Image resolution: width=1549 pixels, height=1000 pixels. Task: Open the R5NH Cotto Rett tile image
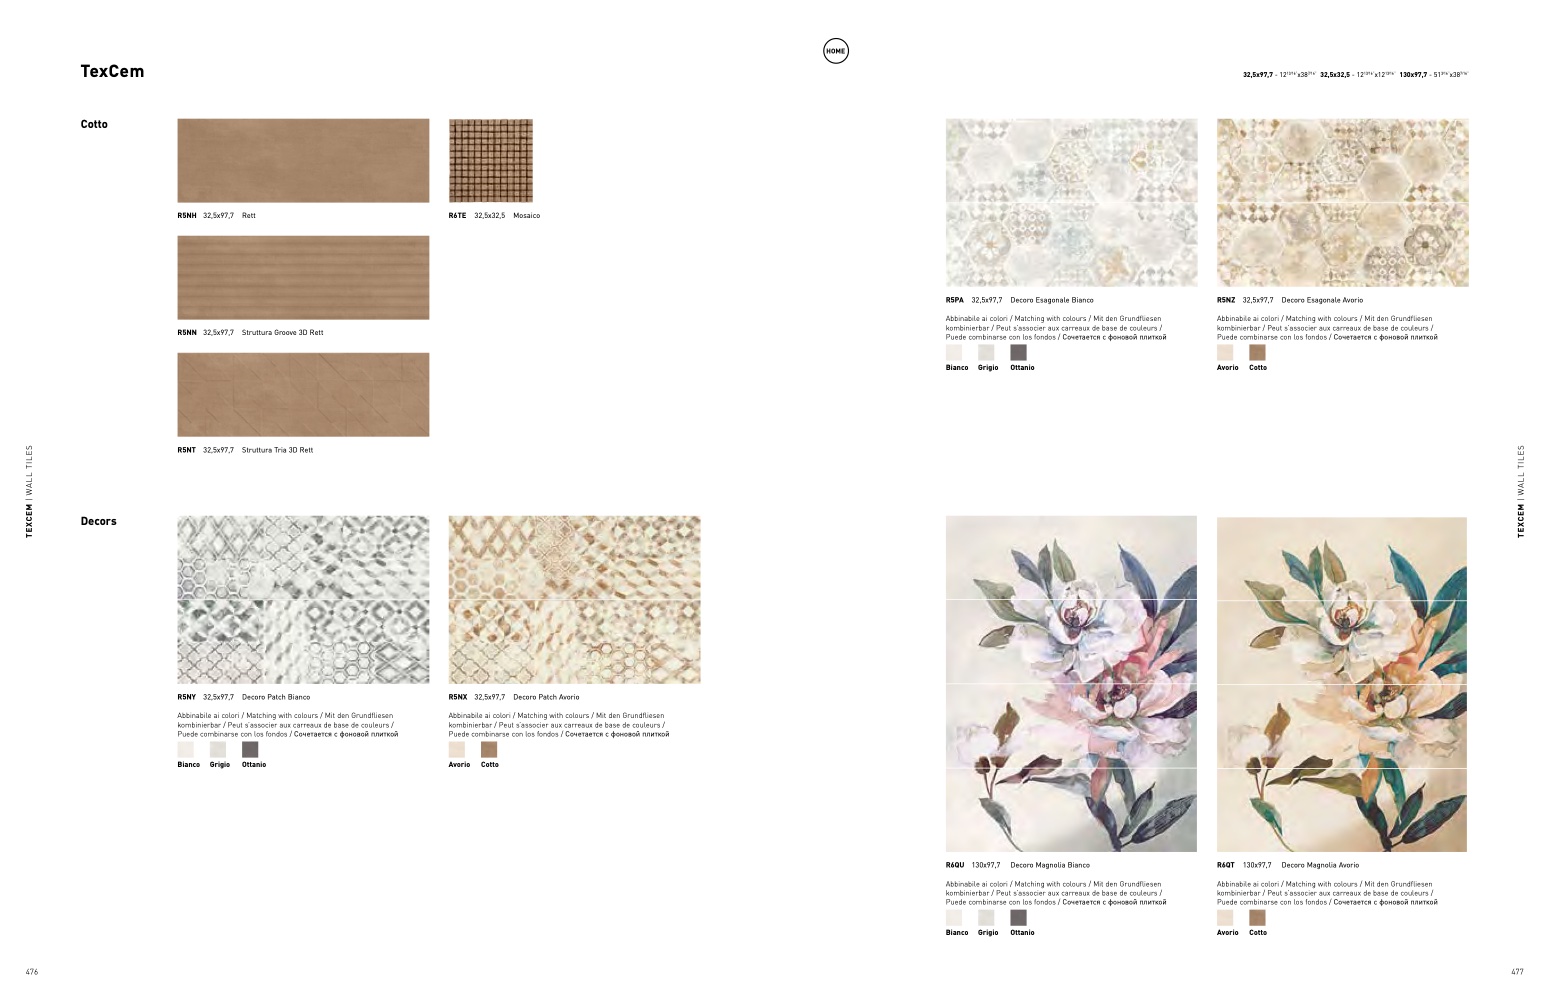tap(303, 161)
